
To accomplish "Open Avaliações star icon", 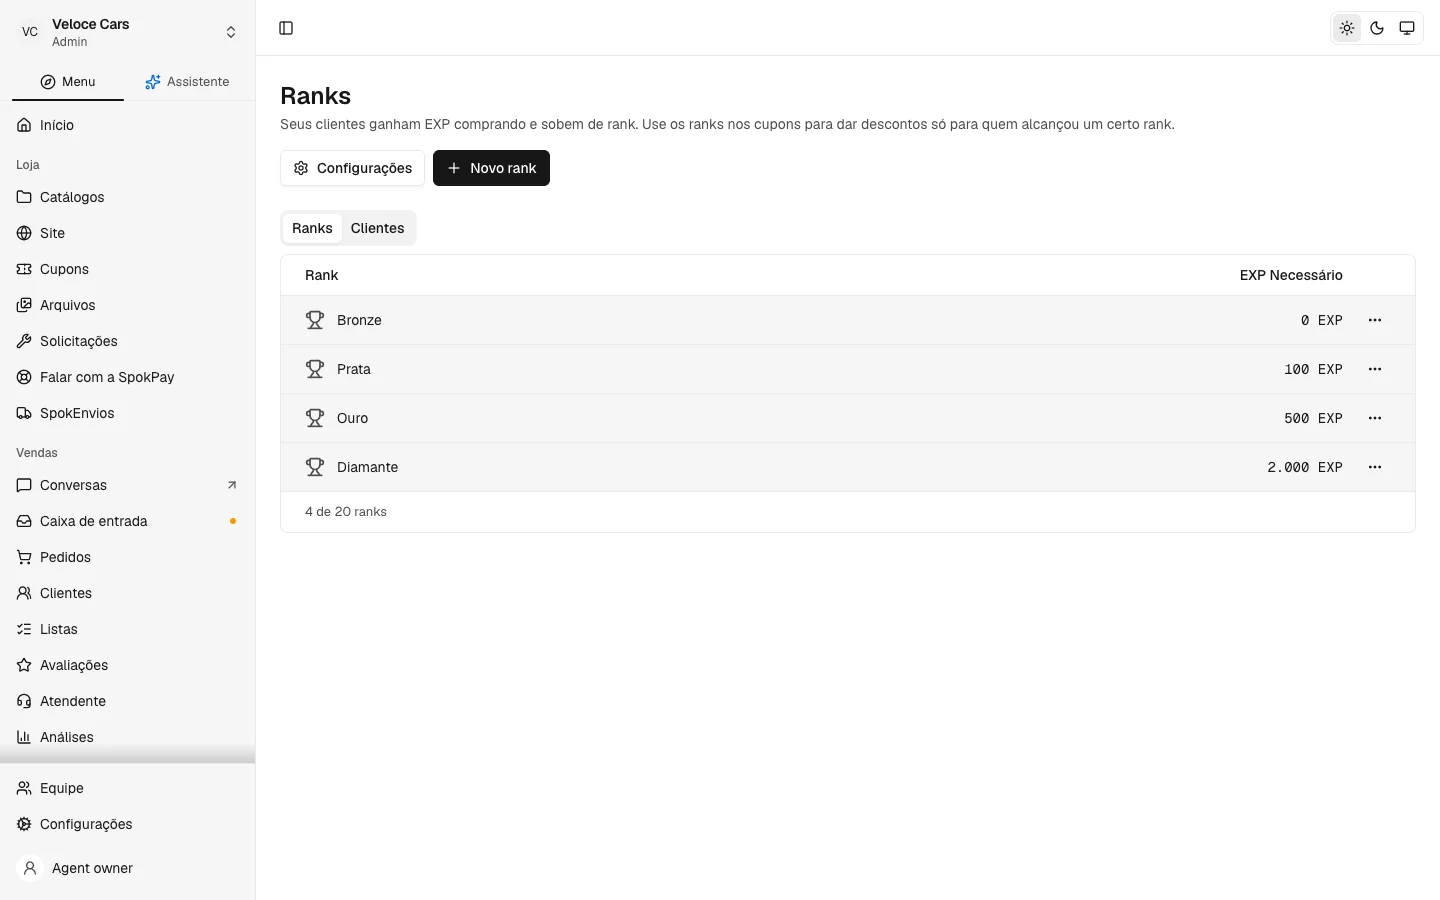I will pyautogui.click(x=24, y=665).
